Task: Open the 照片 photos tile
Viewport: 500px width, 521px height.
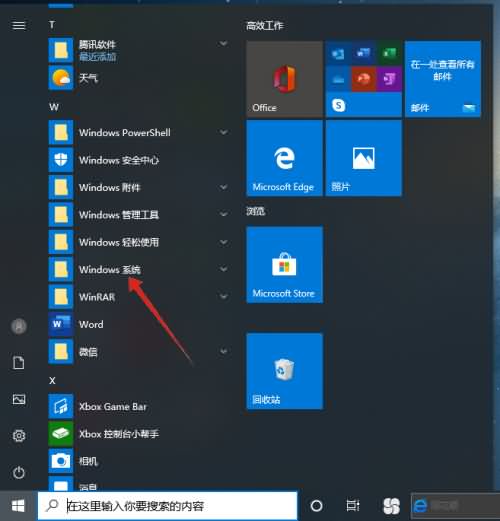Action: [x=364, y=158]
